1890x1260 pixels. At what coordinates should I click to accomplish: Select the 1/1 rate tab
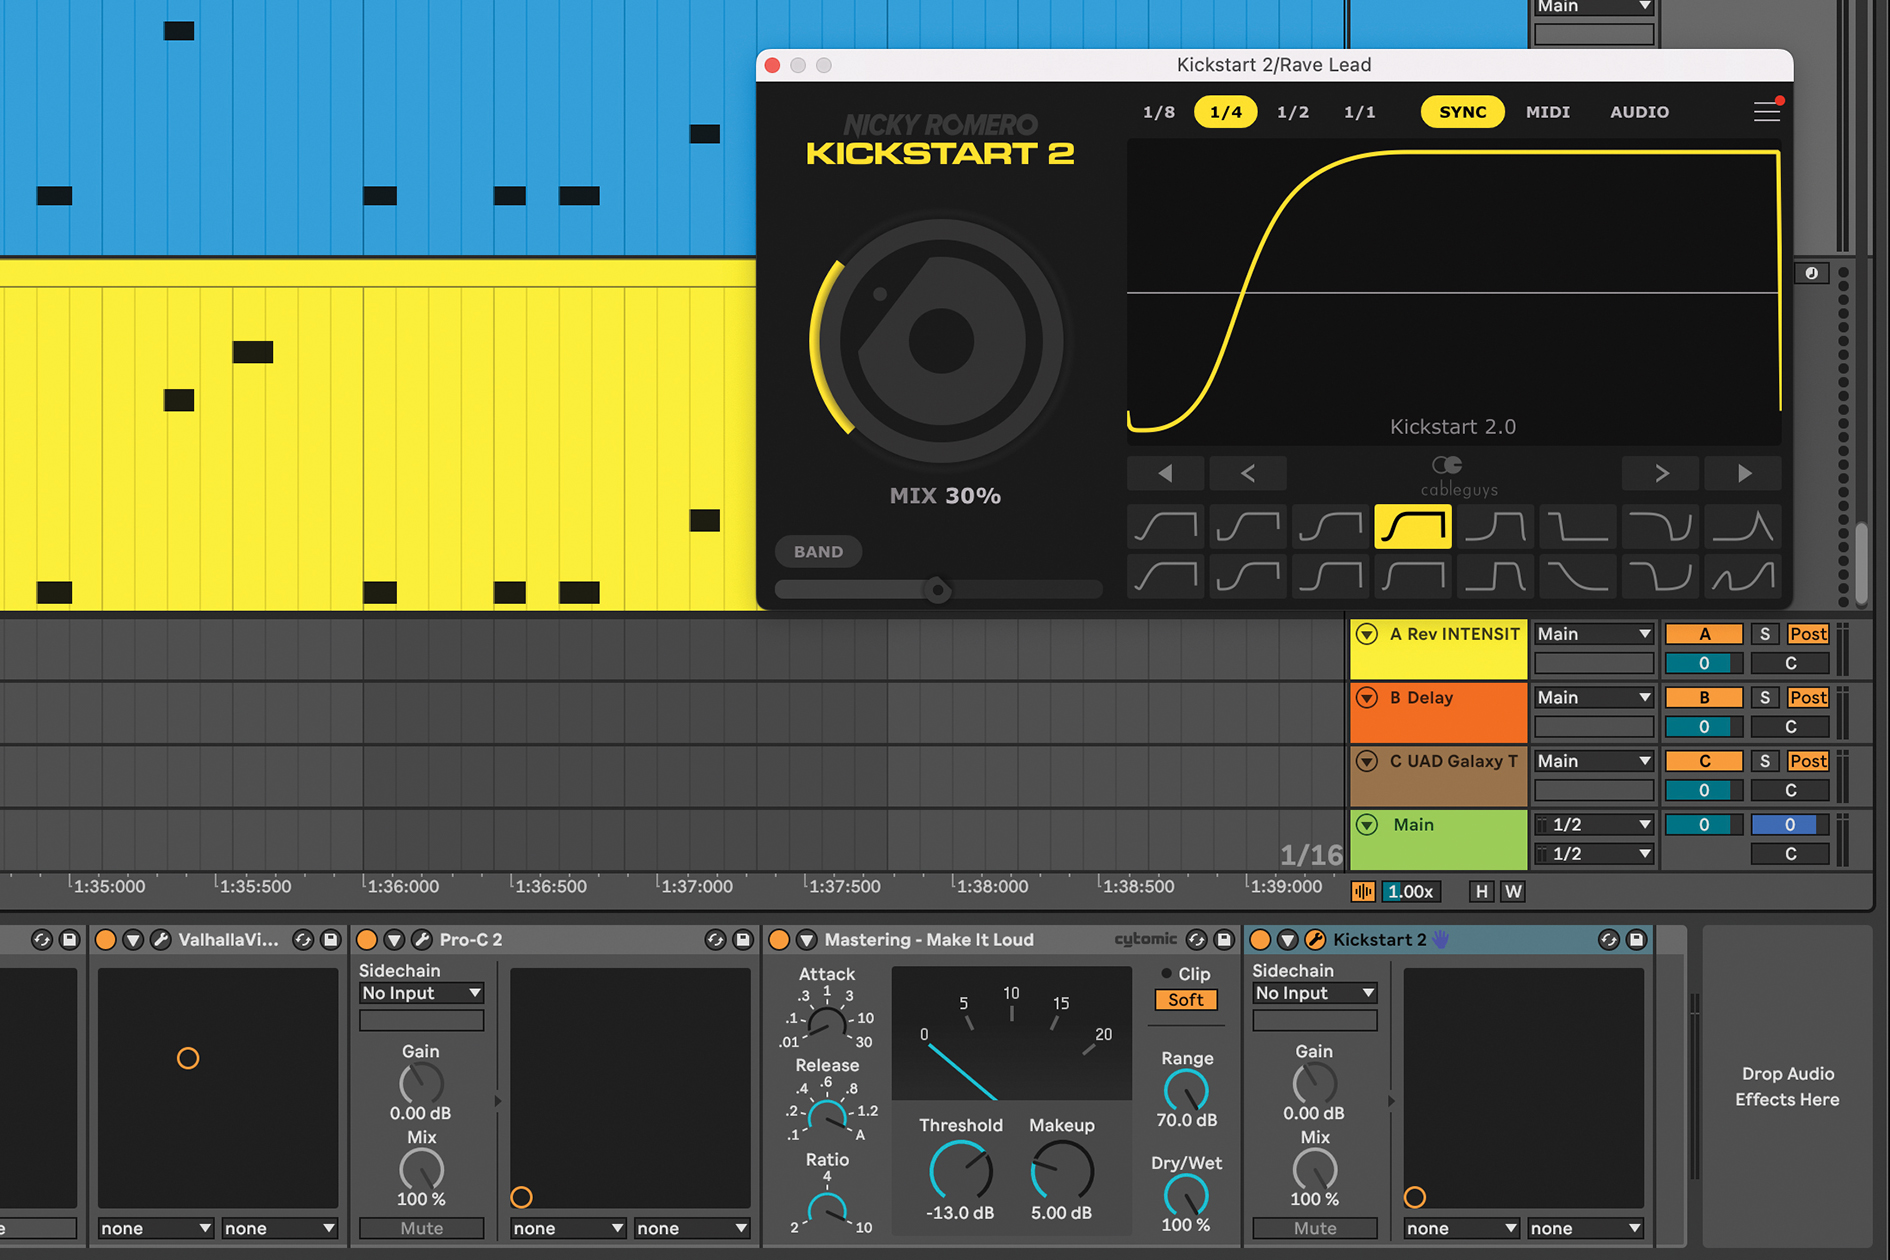pyautogui.click(x=1360, y=112)
